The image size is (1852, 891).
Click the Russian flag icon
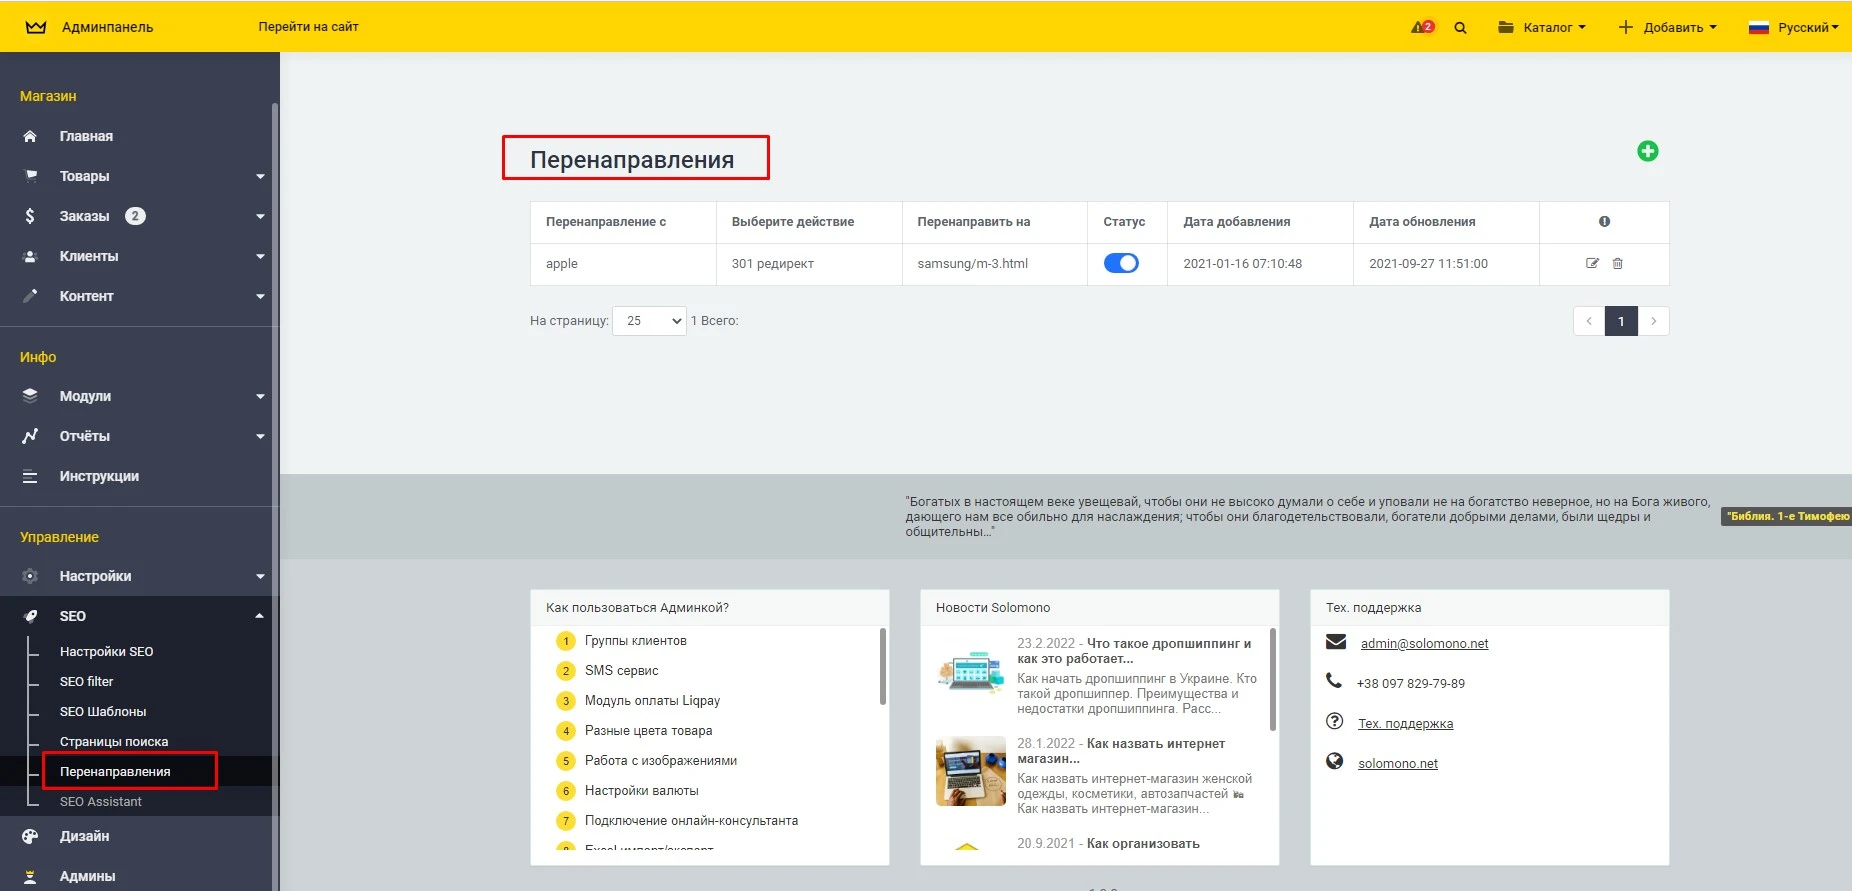point(1759,28)
